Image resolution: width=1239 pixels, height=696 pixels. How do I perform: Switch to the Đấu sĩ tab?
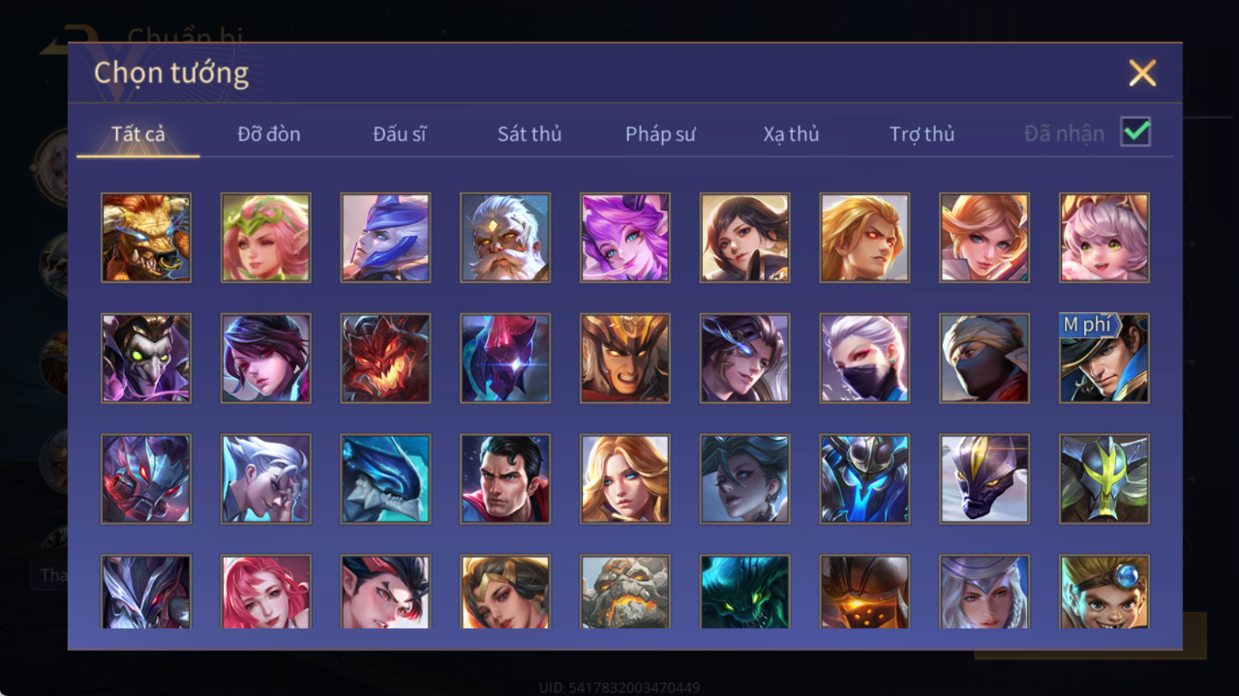pos(399,134)
